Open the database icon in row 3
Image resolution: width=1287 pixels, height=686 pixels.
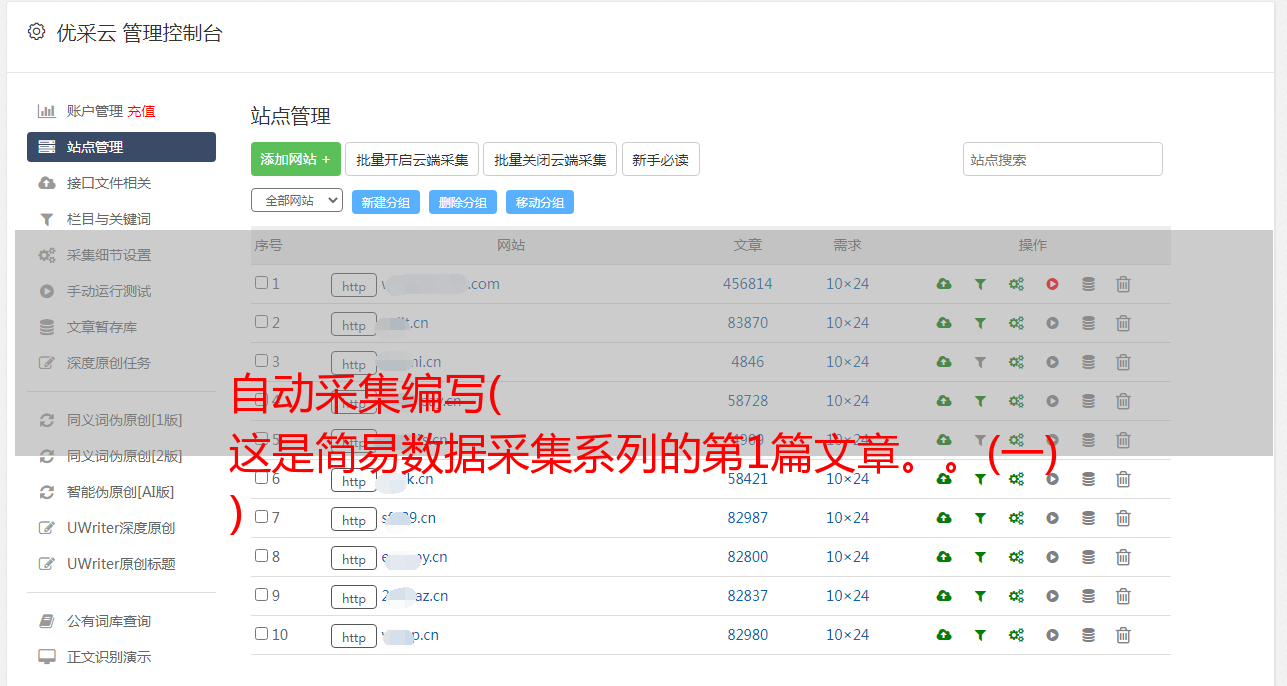(x=1088, y=362)
